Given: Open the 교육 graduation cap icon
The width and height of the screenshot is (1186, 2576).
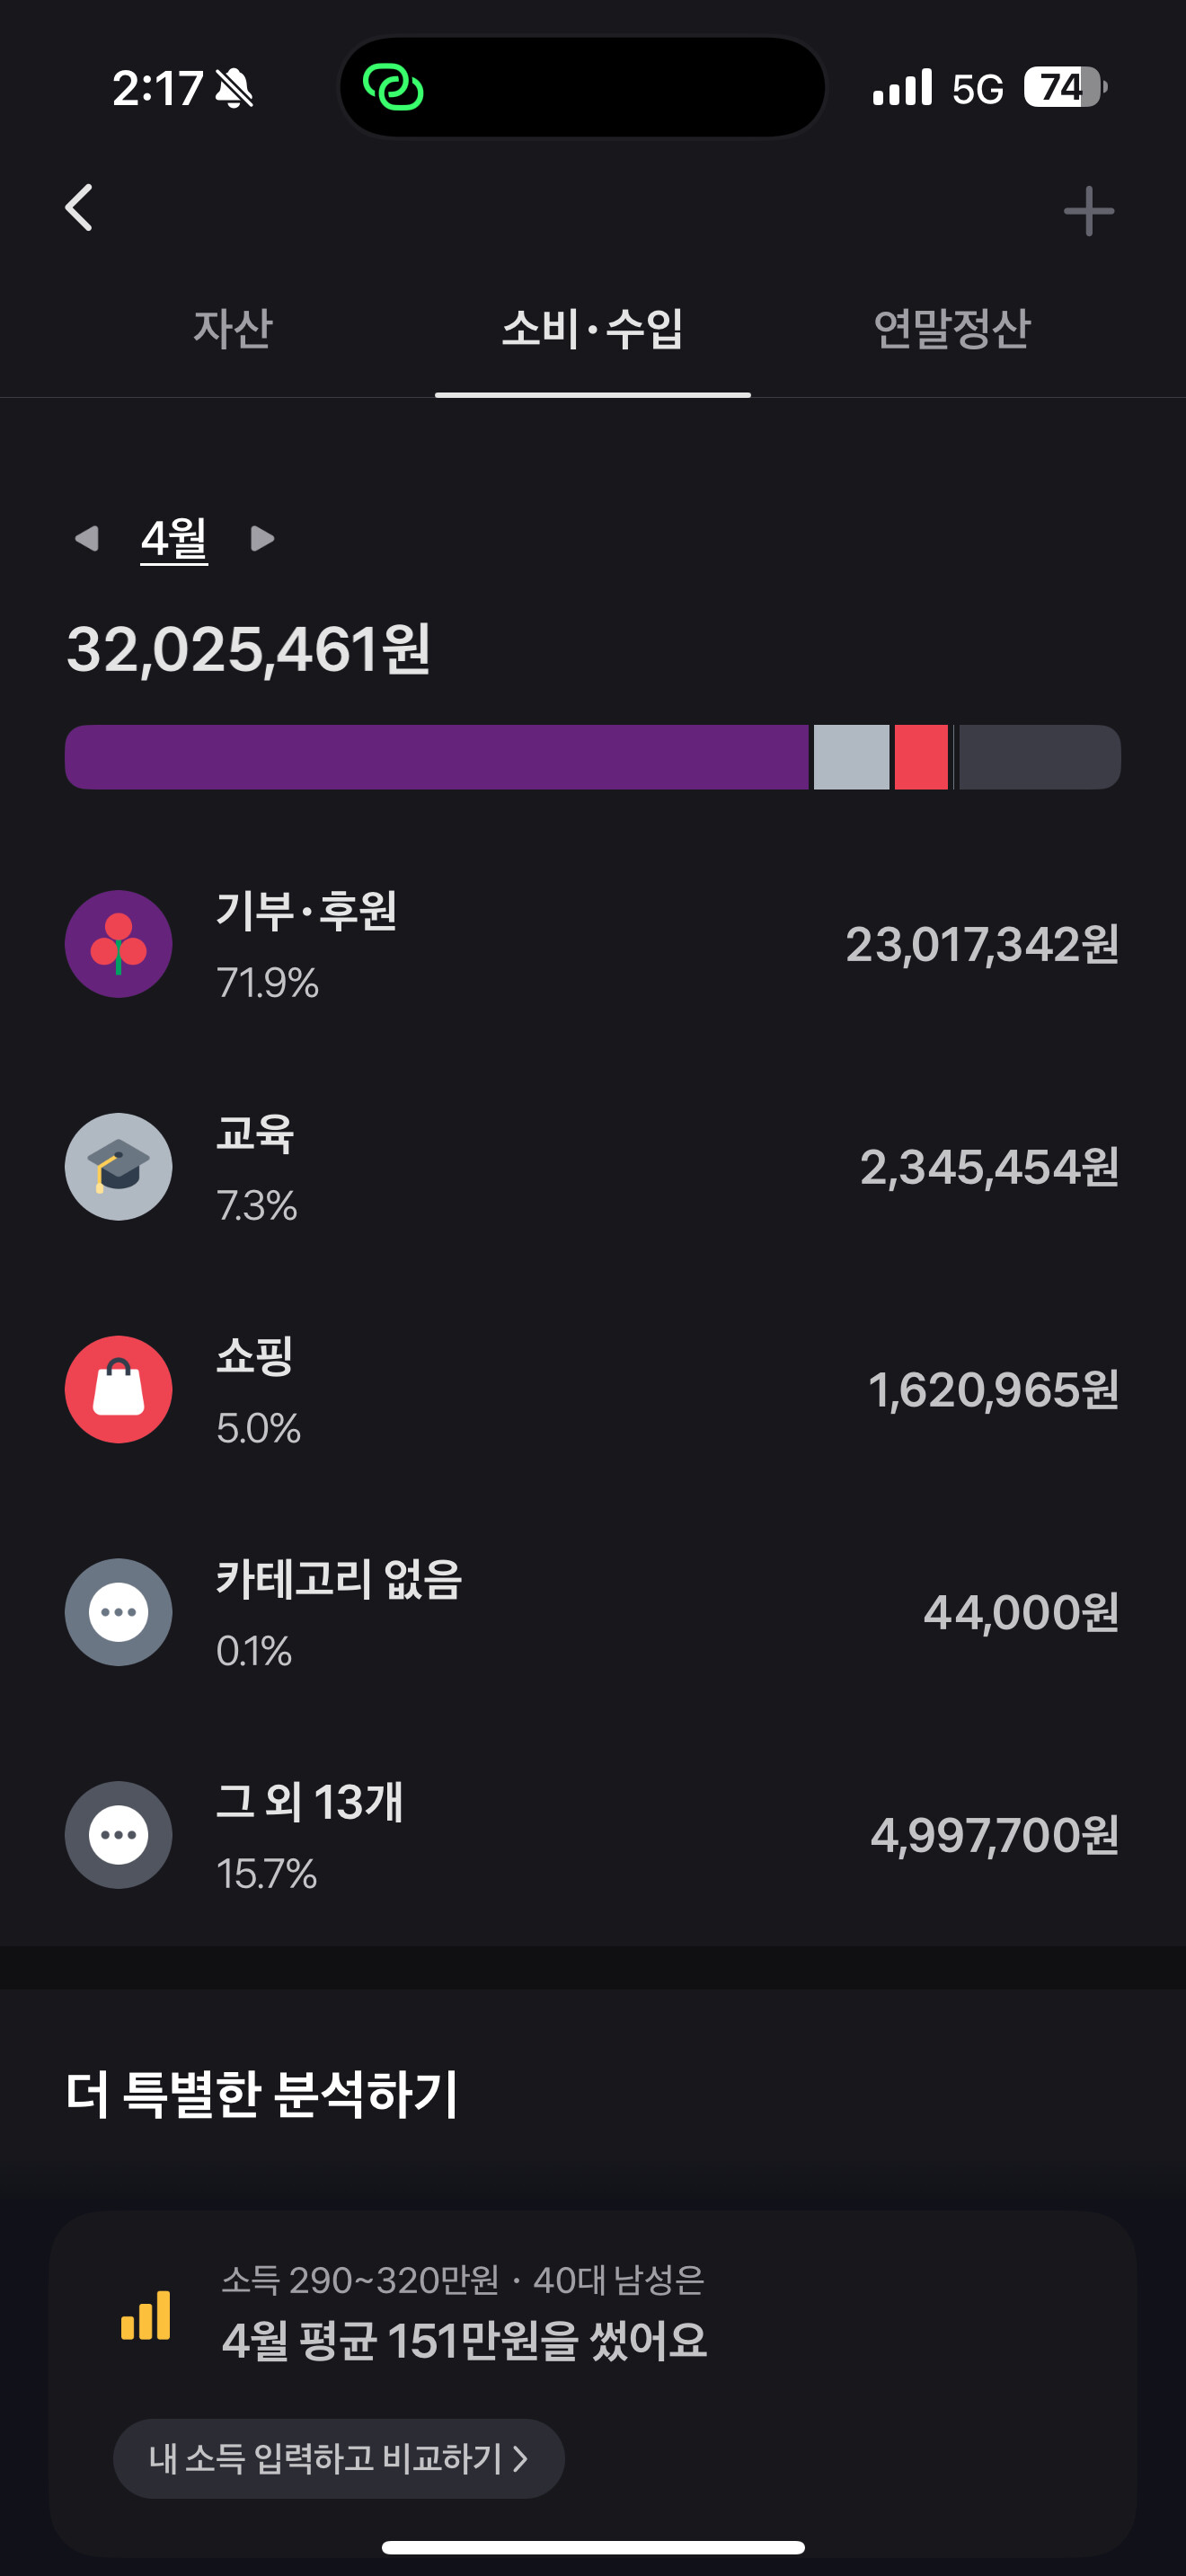Looking at the screenshot, I should 118,1167.
